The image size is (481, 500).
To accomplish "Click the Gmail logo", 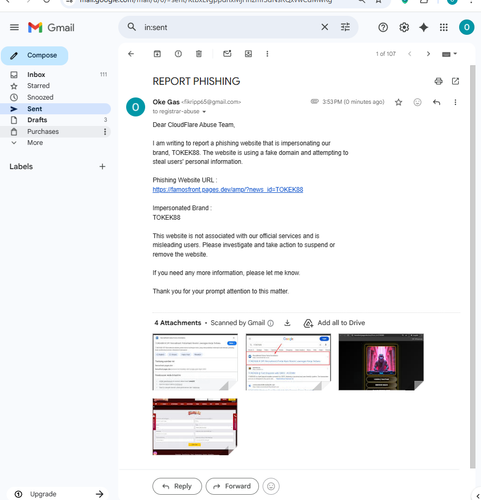I will [x=51, y=27].
